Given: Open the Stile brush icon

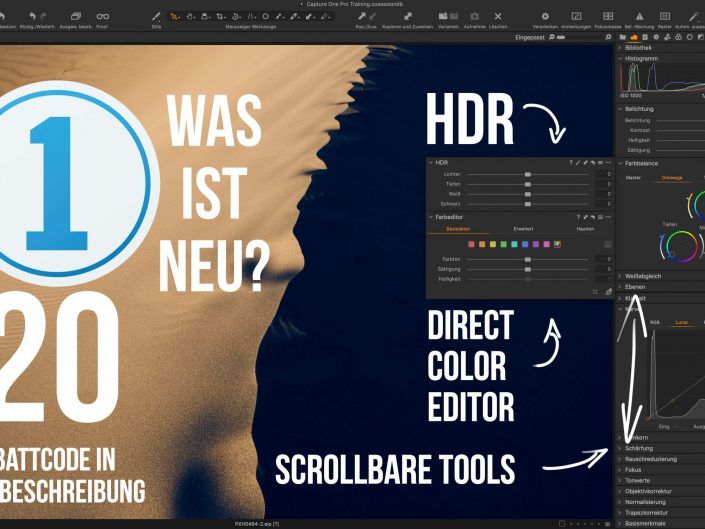Looking at the screenshot, I should 156,17.
